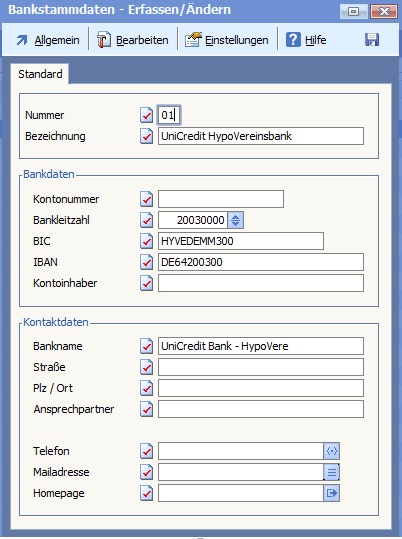The width and height of the screenshot is (402, 539).
Task: Close the Bankstammdaten window
Action: pyautogui.click(x=384, y=11)
